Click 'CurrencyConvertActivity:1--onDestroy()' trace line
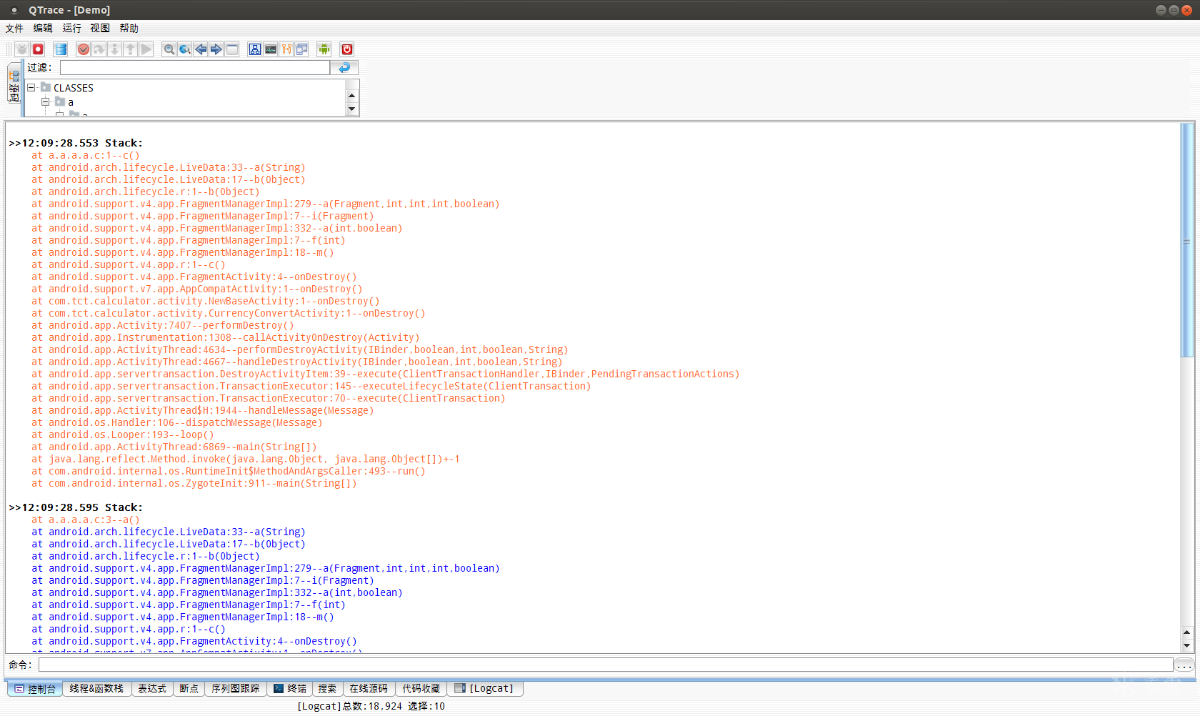 click(228, 313)
